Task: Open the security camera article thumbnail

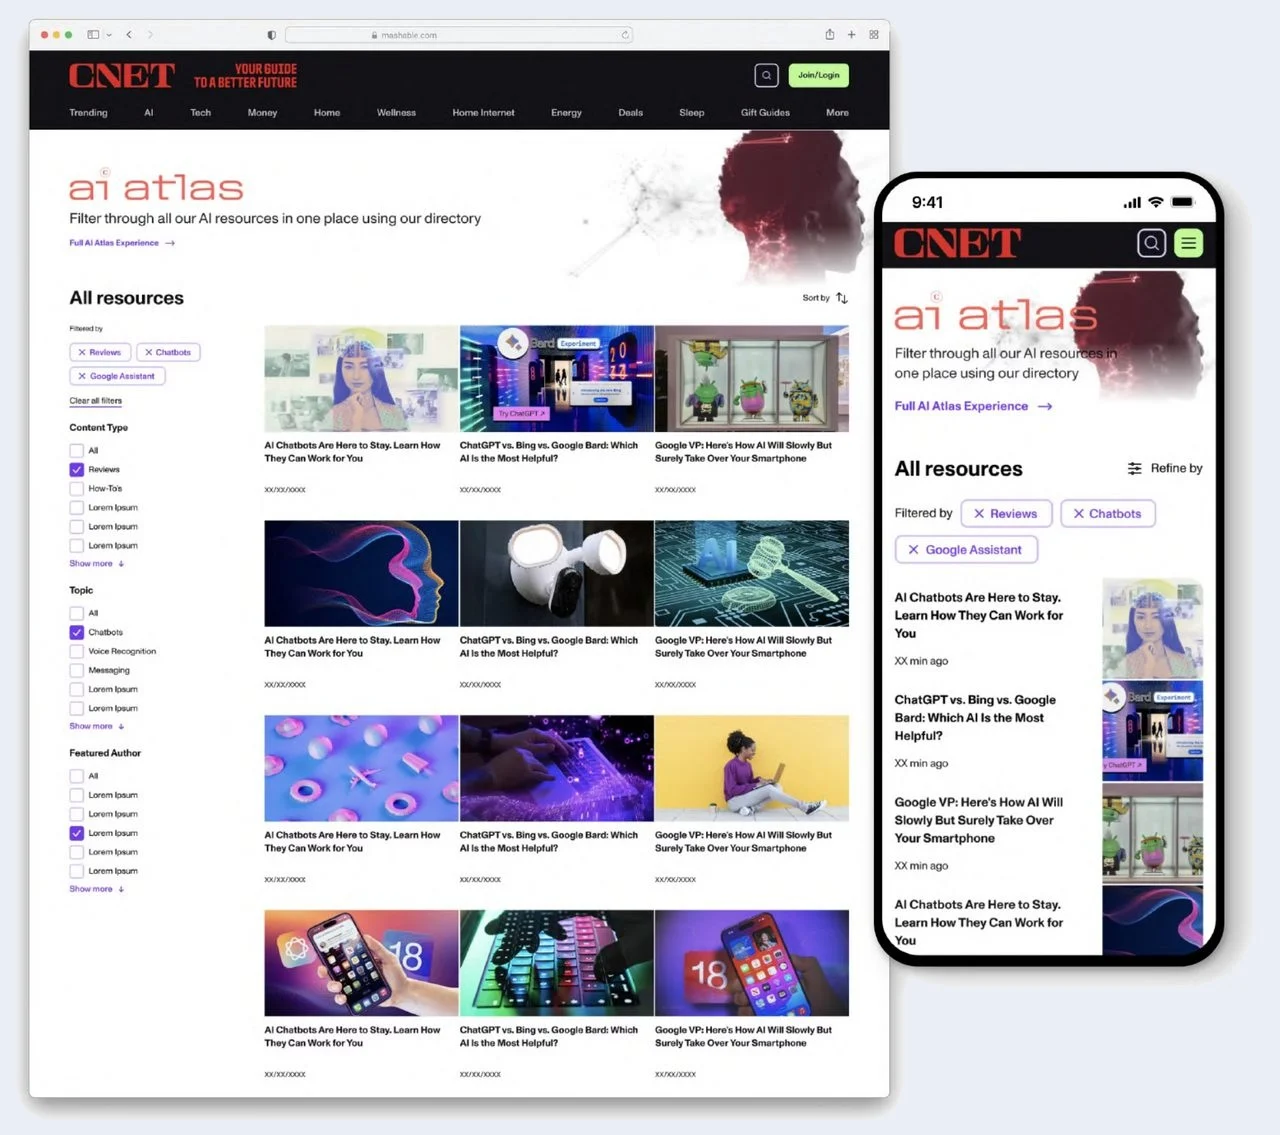Action: tap(556, 573)
